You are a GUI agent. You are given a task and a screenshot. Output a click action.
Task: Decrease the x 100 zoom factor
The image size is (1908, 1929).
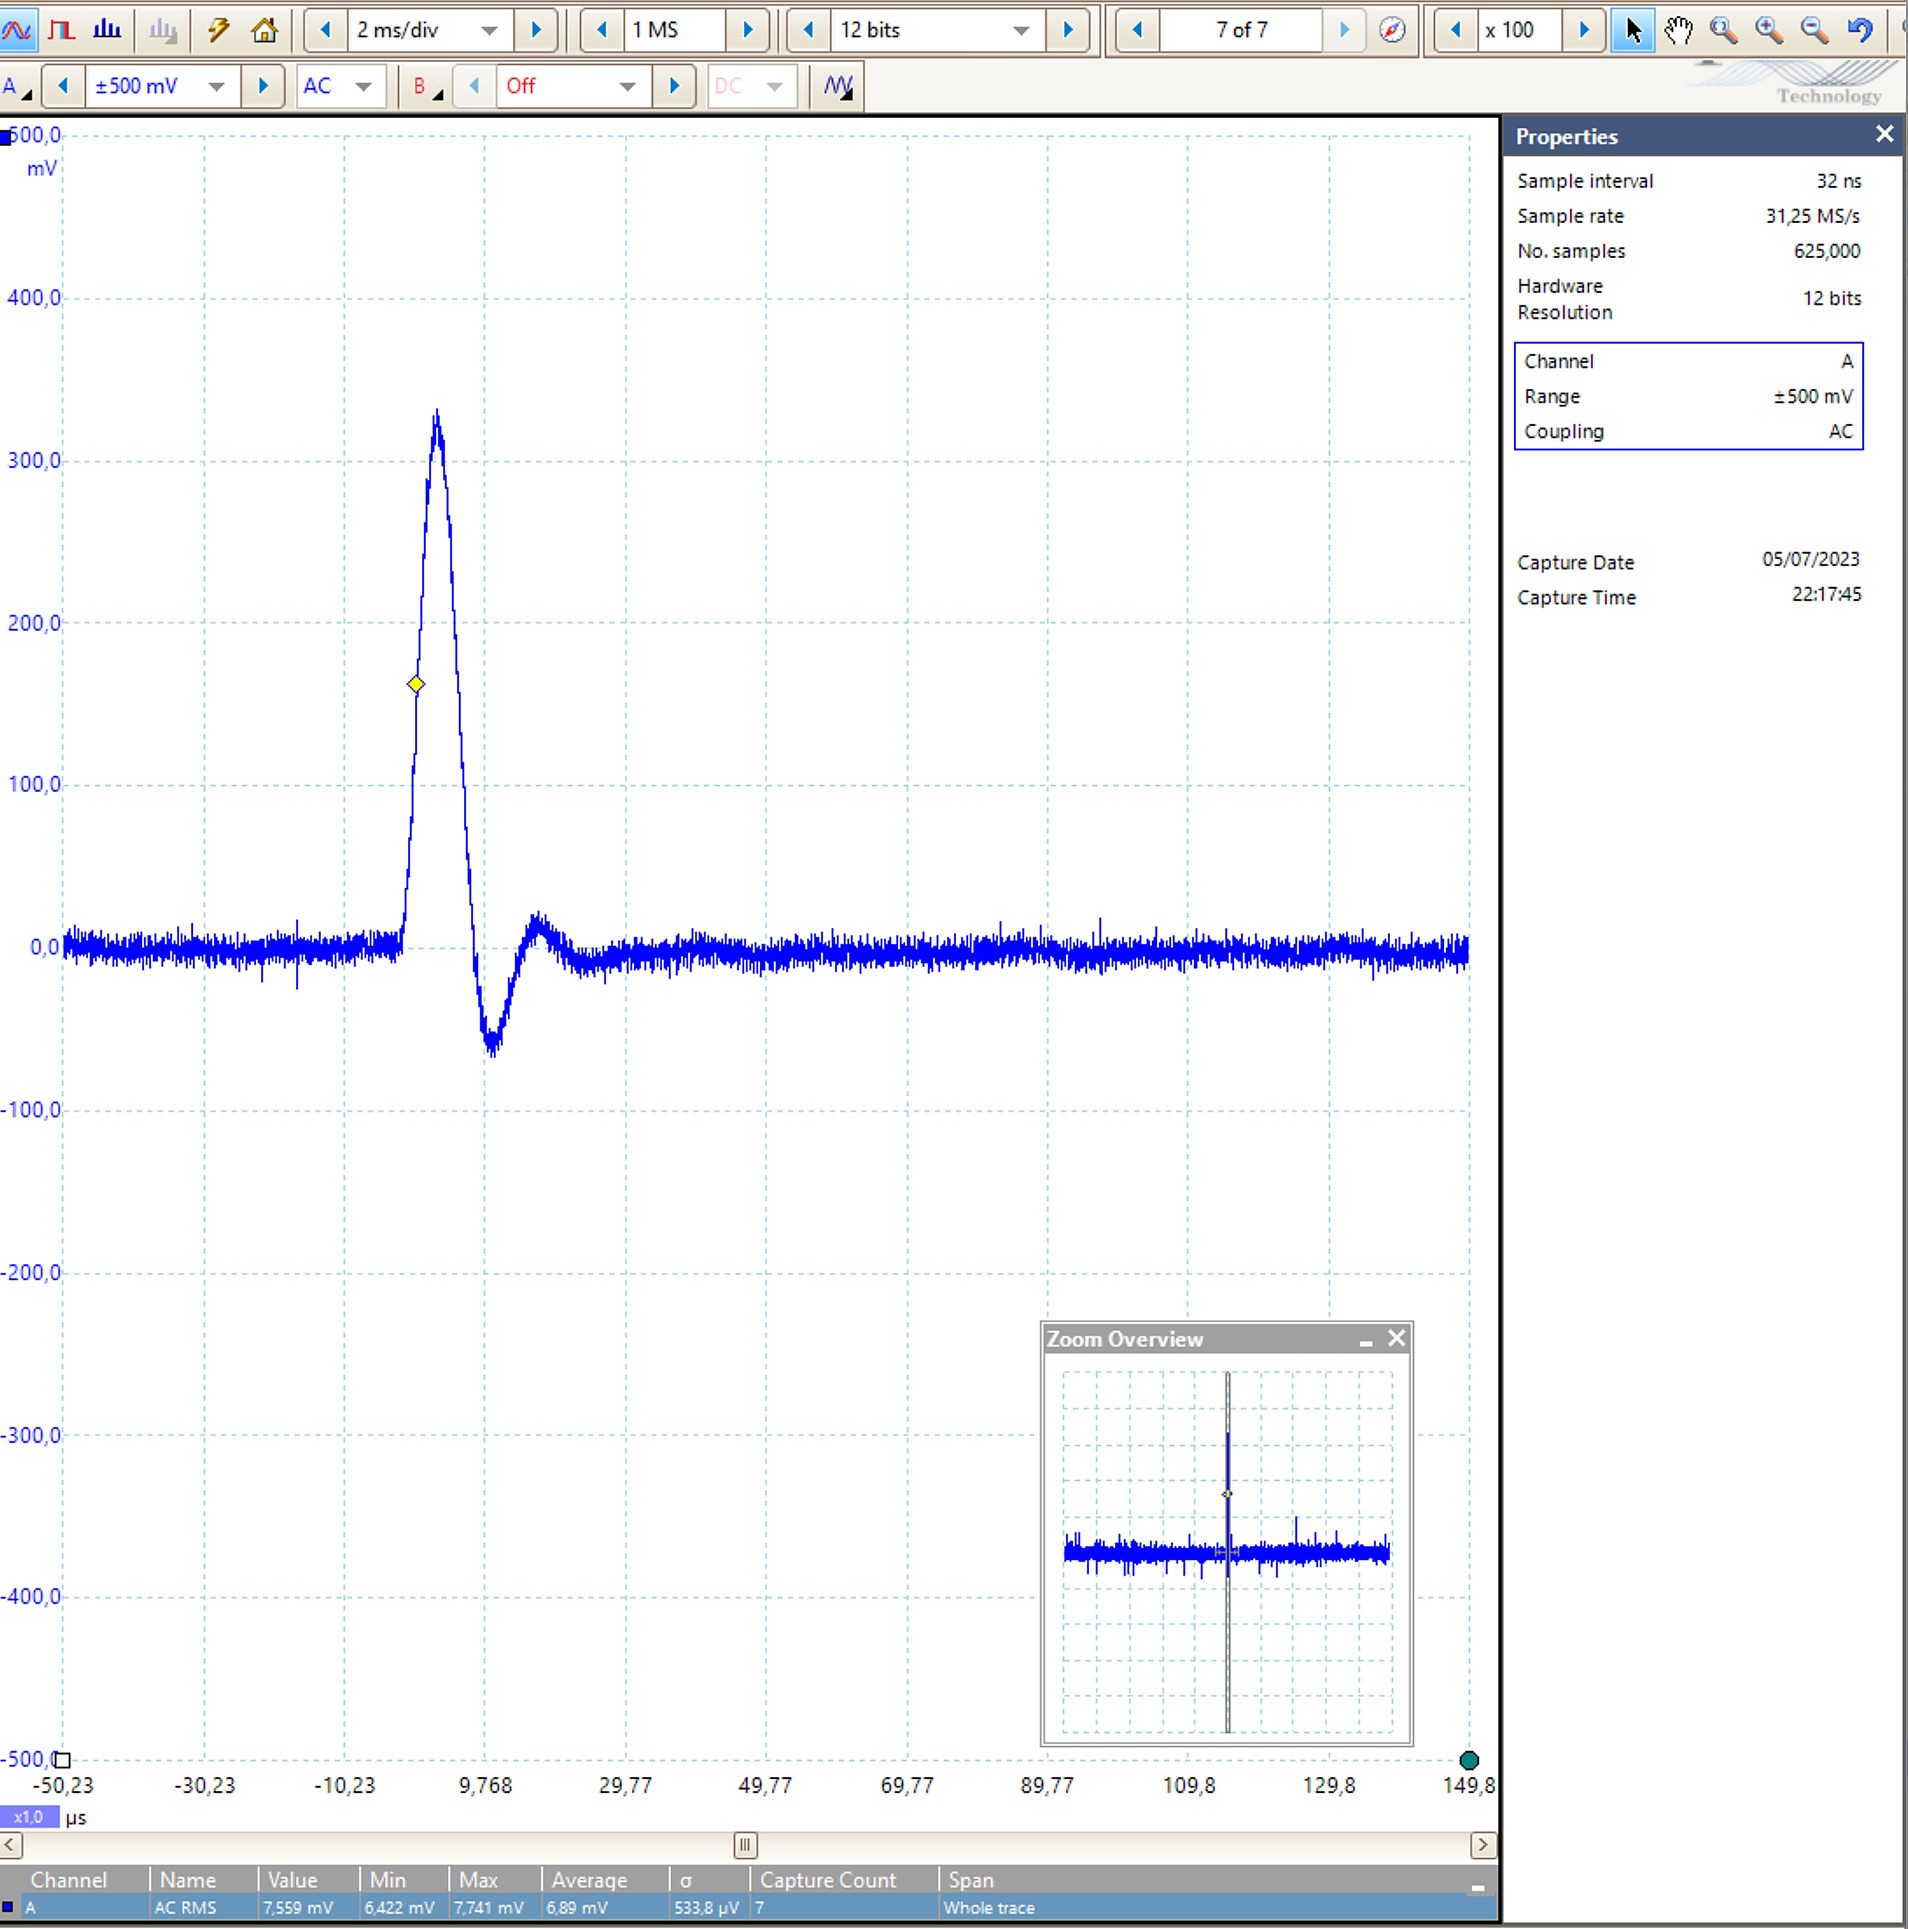pos(1455,30)
